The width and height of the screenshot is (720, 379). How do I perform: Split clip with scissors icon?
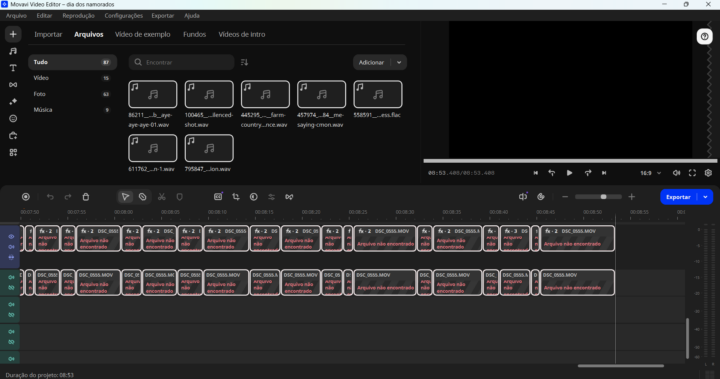pyautogui.click(x=162, y=197)
